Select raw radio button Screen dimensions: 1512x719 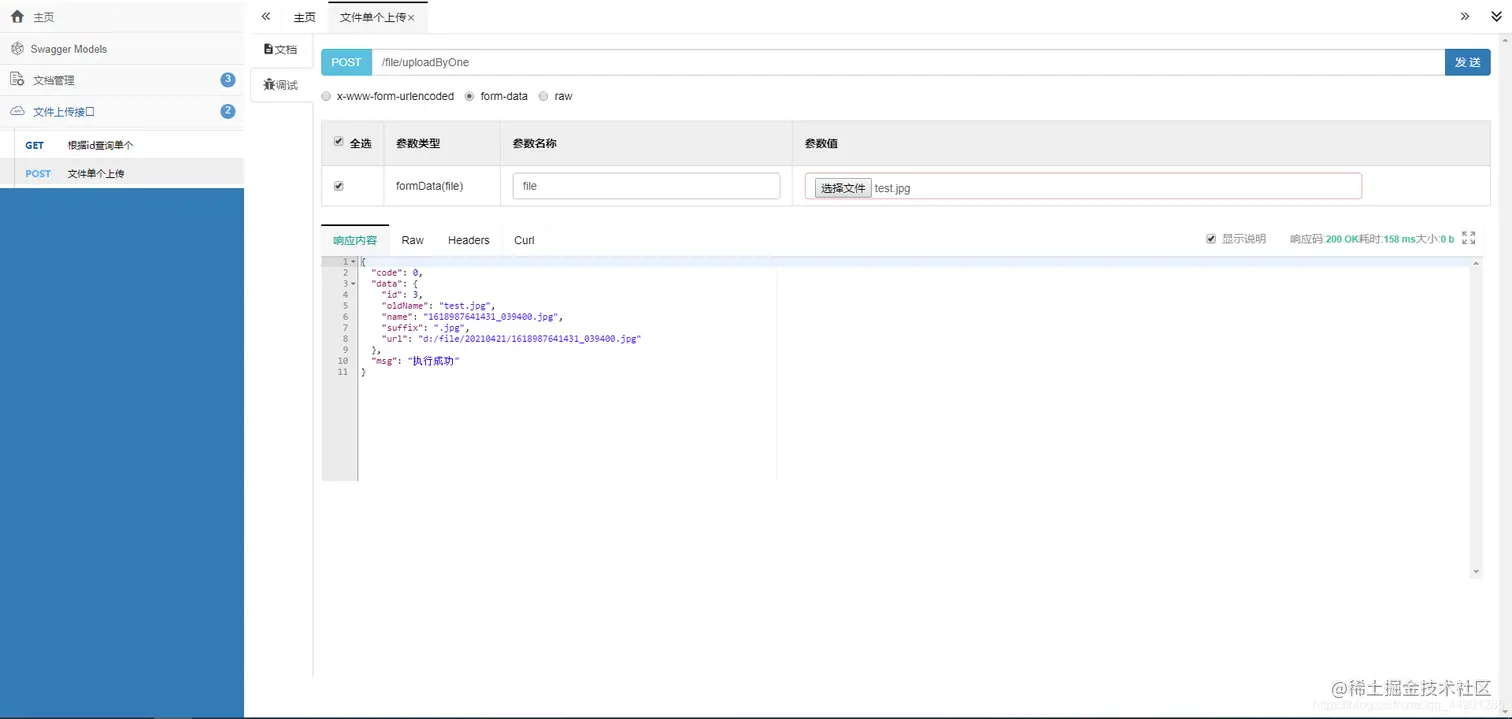544,96
